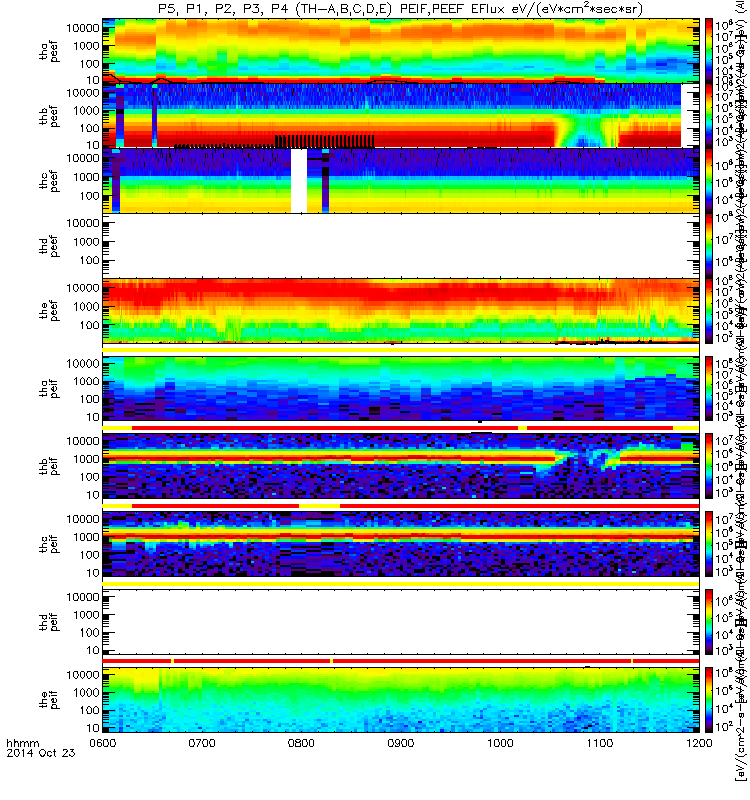Screen dimensions: 750x800
Task: Select the 'thc peif' panel label
Action: pyautogui.click(x=49, y=544)
